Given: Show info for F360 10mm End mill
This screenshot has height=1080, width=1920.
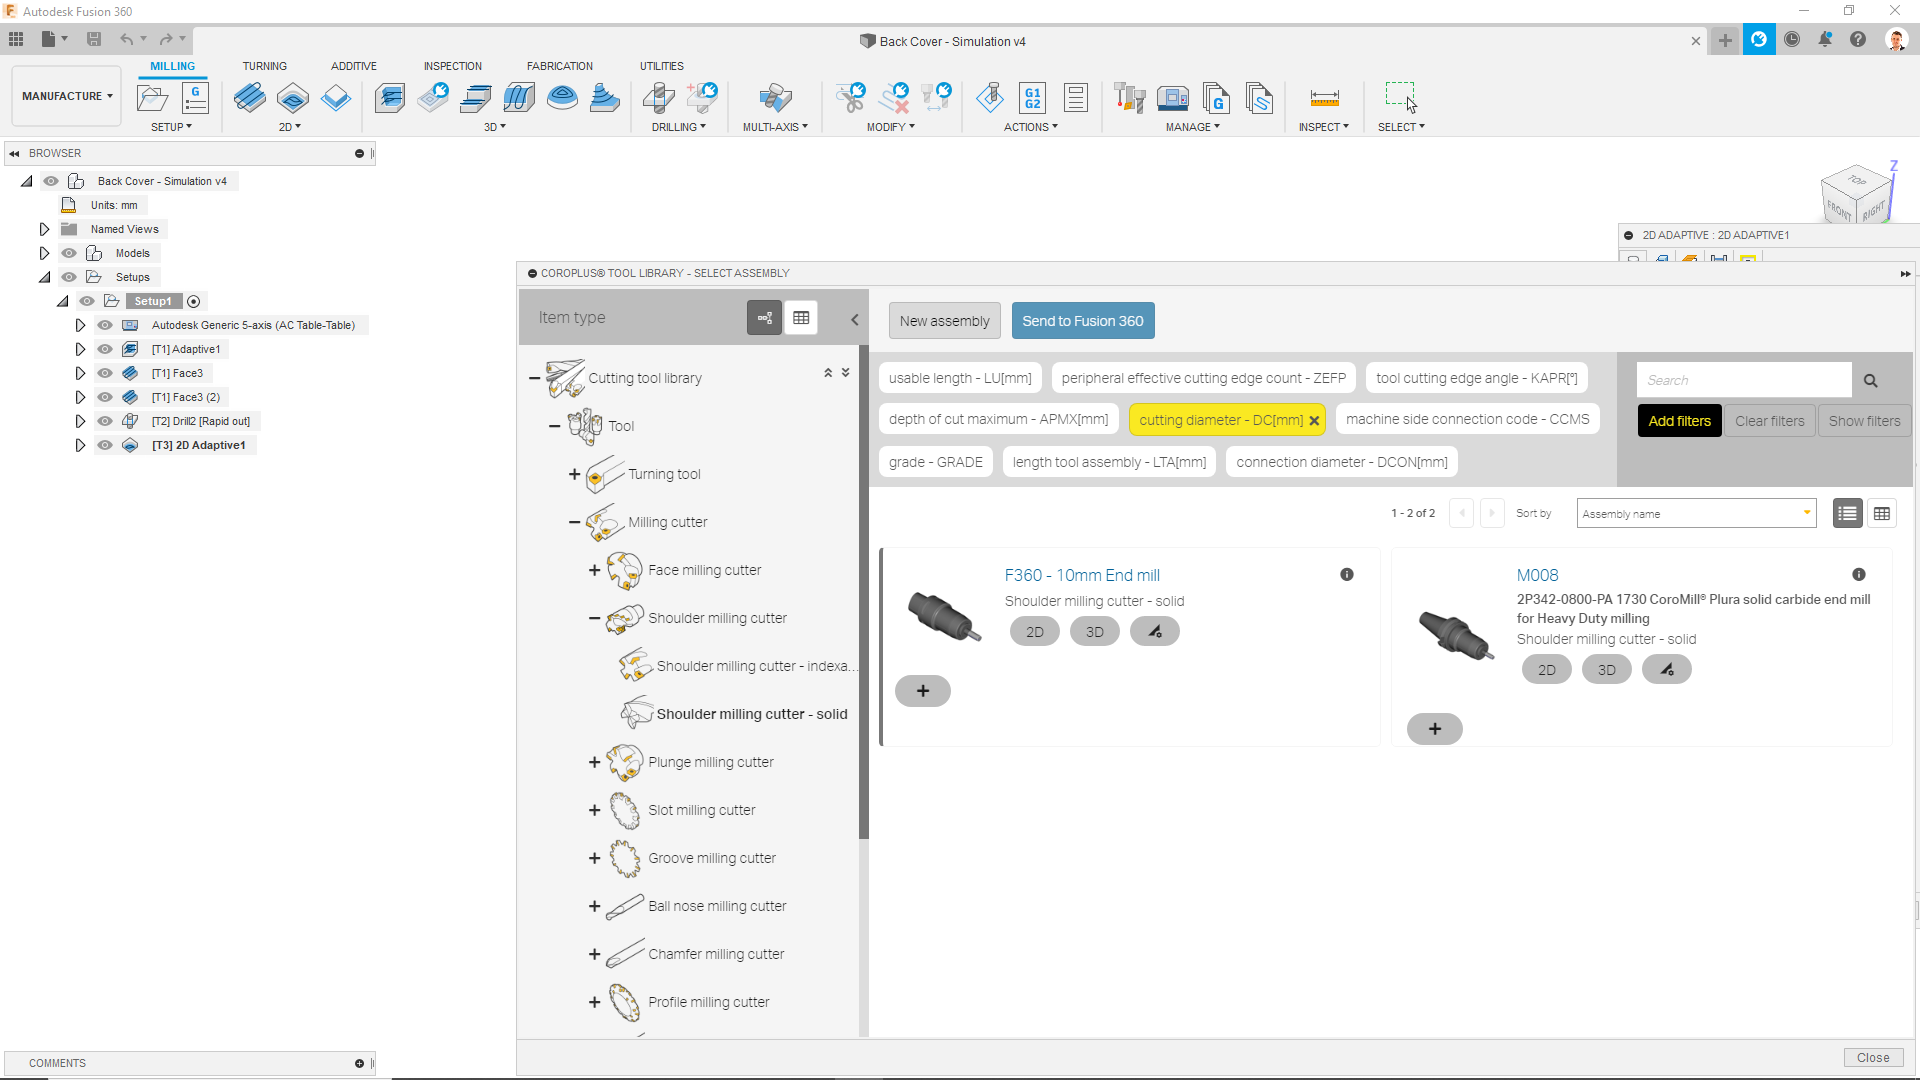Looking at the screenshot, I should pyautogui.click(x=1346, y=575).
